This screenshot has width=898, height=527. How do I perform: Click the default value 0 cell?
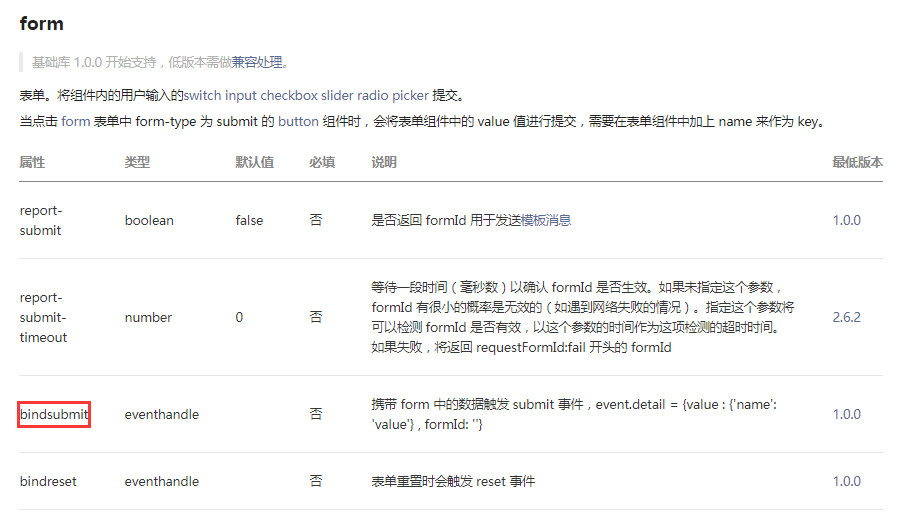[239, 317]
